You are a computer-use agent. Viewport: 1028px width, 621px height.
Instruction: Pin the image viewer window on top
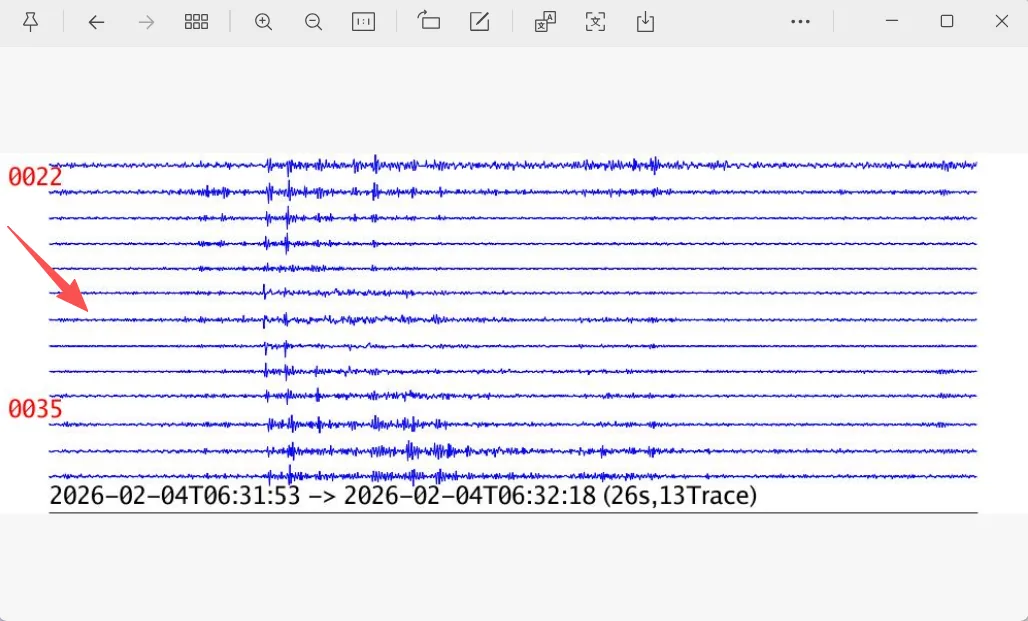pos(30,22)
